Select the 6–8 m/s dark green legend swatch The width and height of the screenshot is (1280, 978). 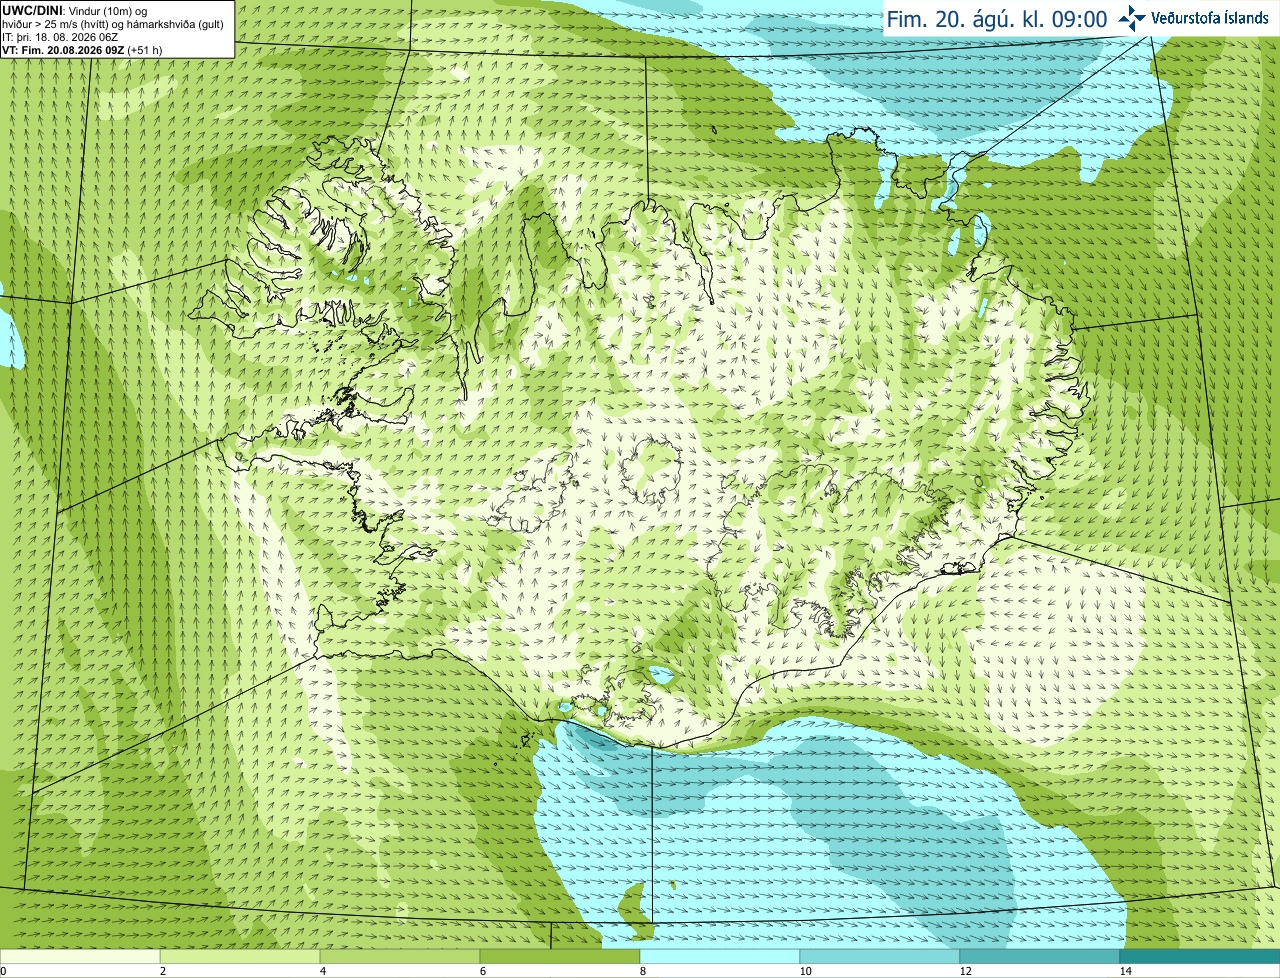tap(560, 957)
